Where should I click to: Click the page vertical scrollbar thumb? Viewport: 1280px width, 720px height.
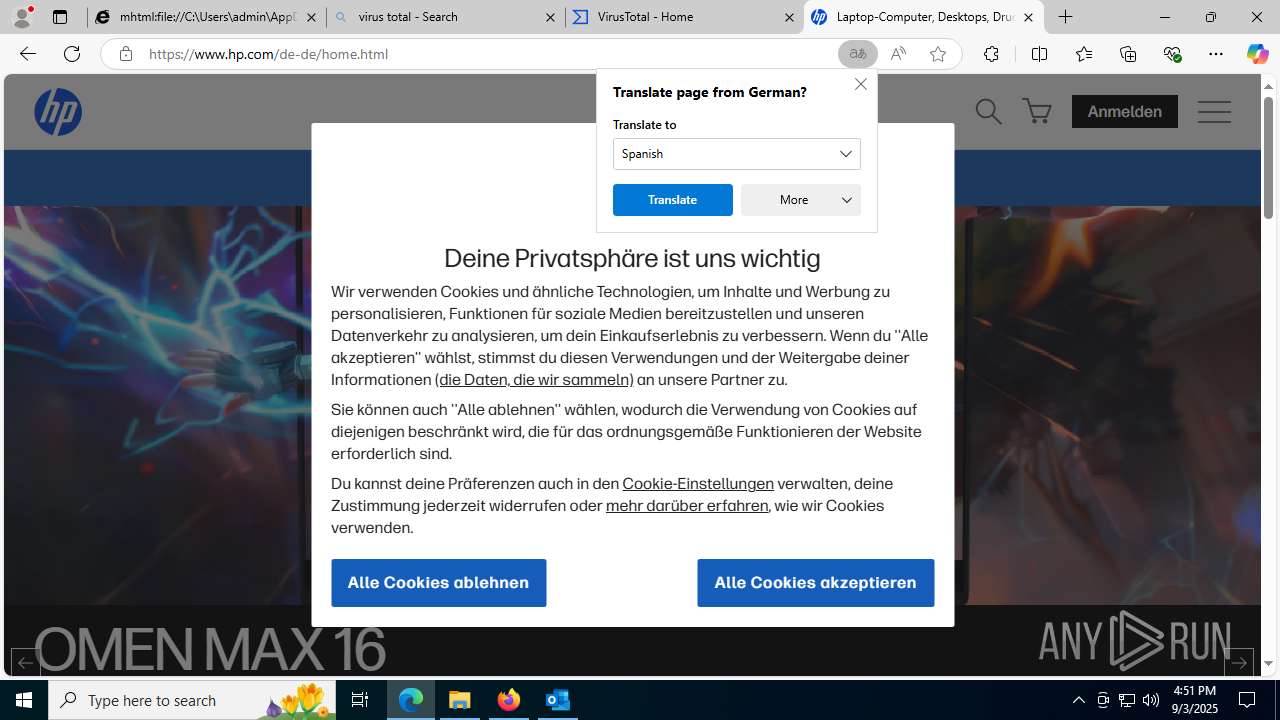[1268, 158]
